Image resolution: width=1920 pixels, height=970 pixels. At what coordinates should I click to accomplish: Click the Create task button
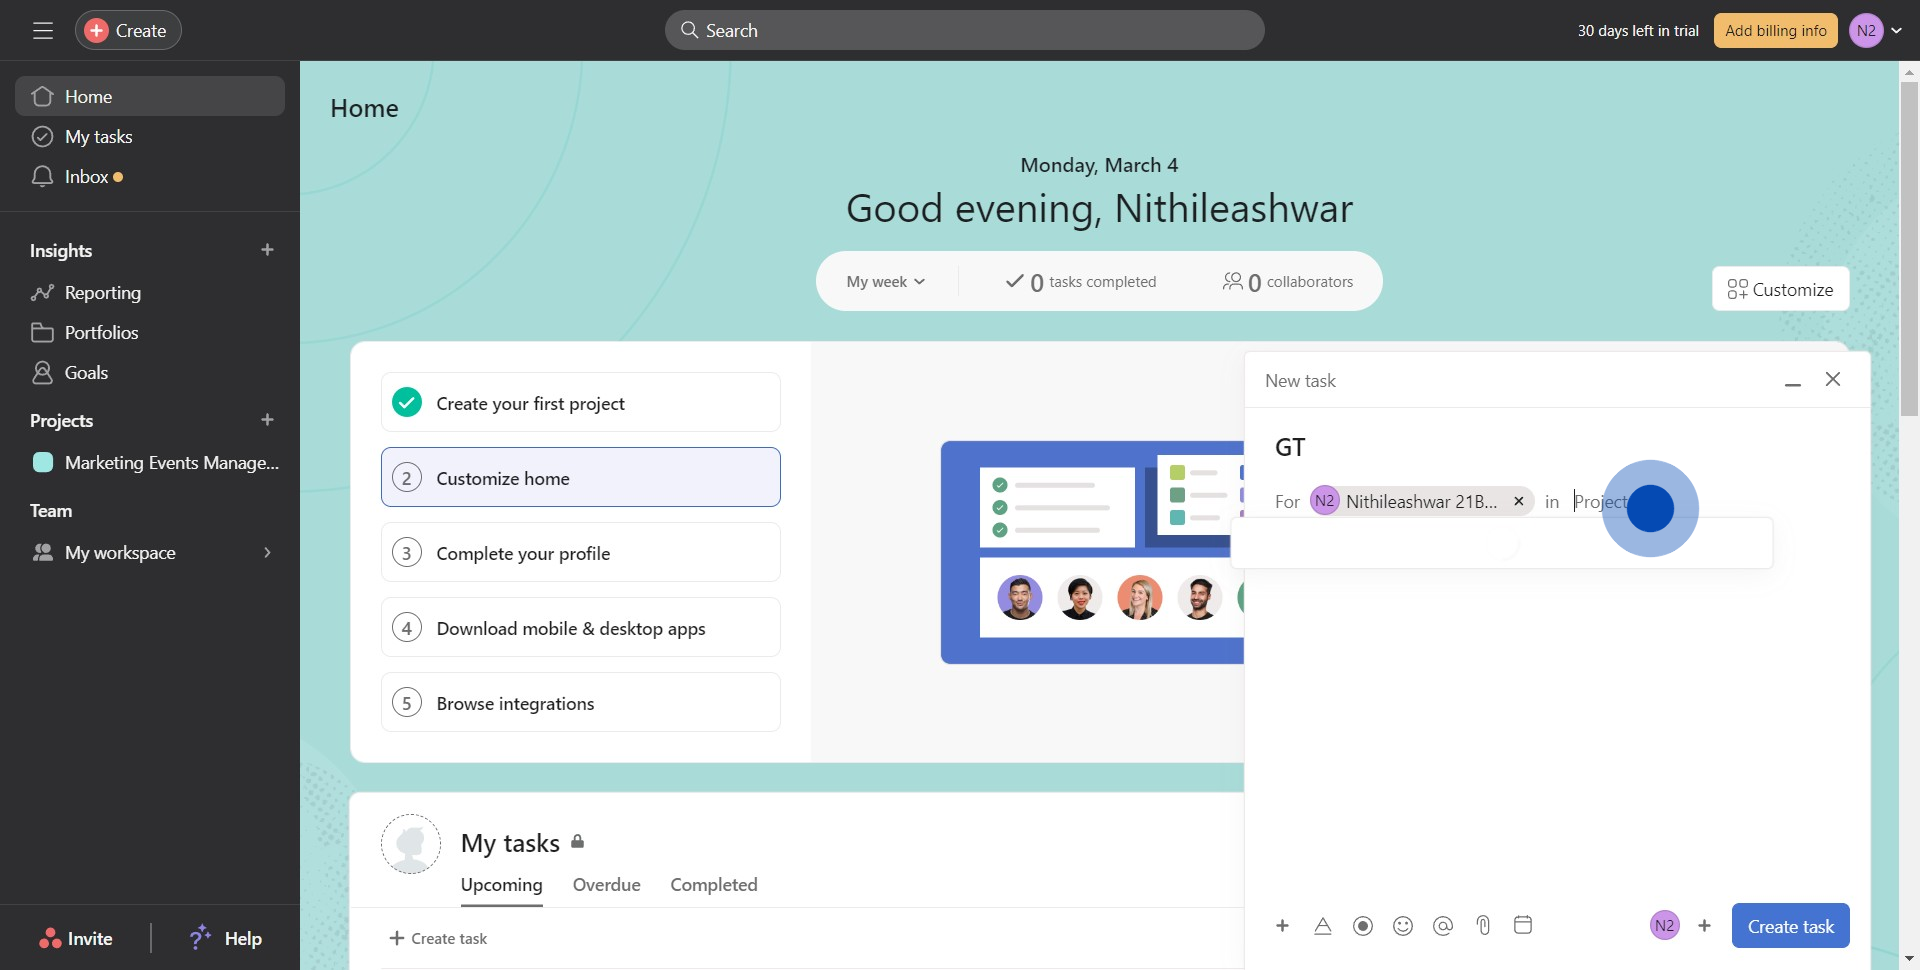[1790, 926]
